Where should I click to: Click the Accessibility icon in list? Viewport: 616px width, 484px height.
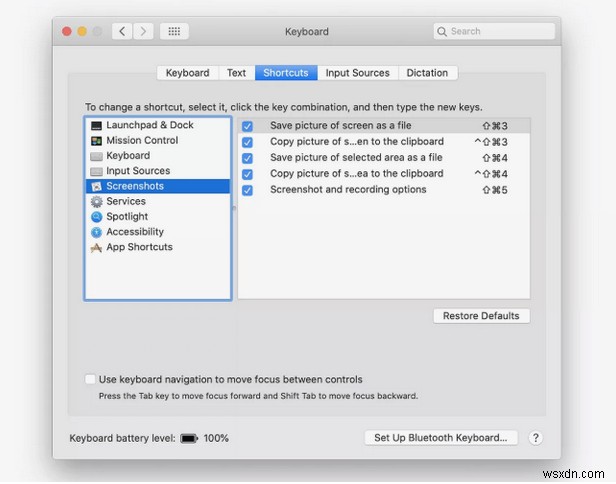pyautogui.click(x=96, y=232)
